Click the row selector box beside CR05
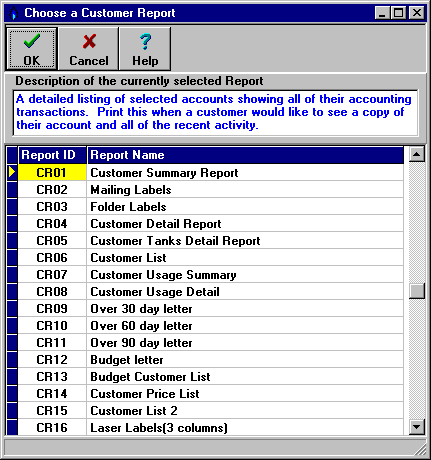The height and width of the screenshot is (460, 431). (12, 240)
